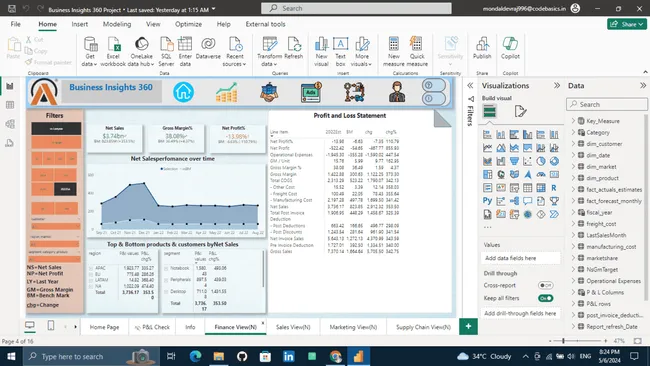Select the Python visual icon
Image resolution: width=650 pixels, height=366 pixels.
(488, 201)
